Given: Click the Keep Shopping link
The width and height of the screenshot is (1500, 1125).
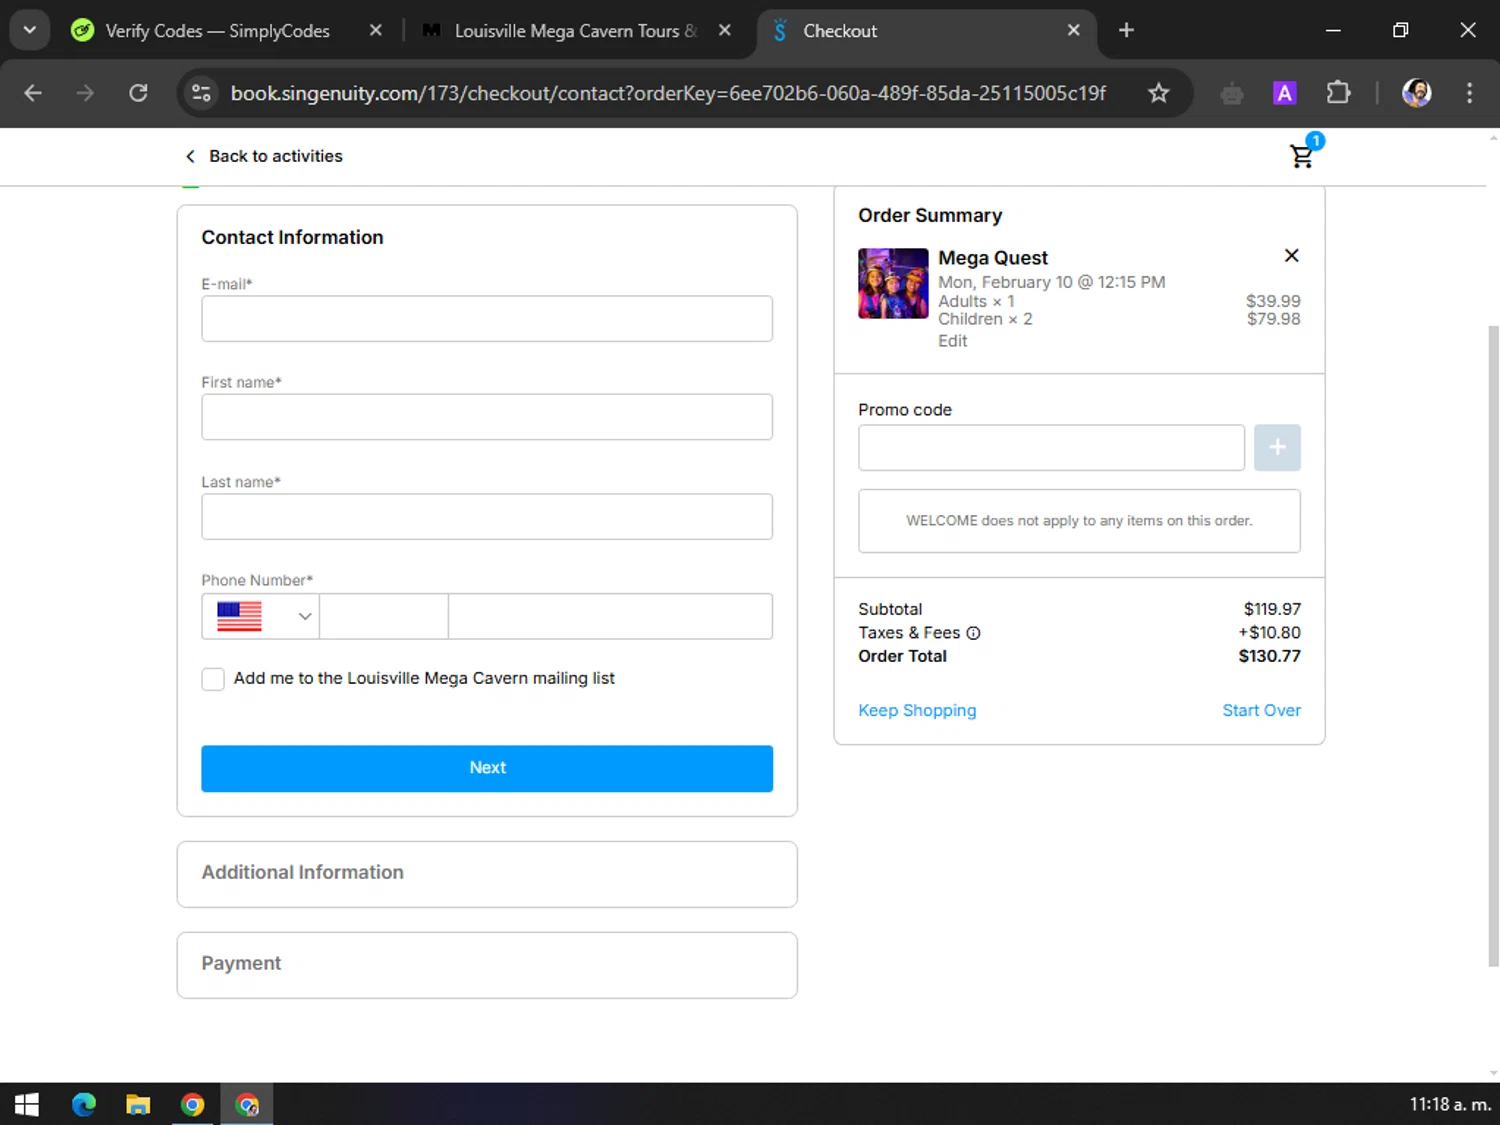Looking at the screenshot, I should [917, 710].
